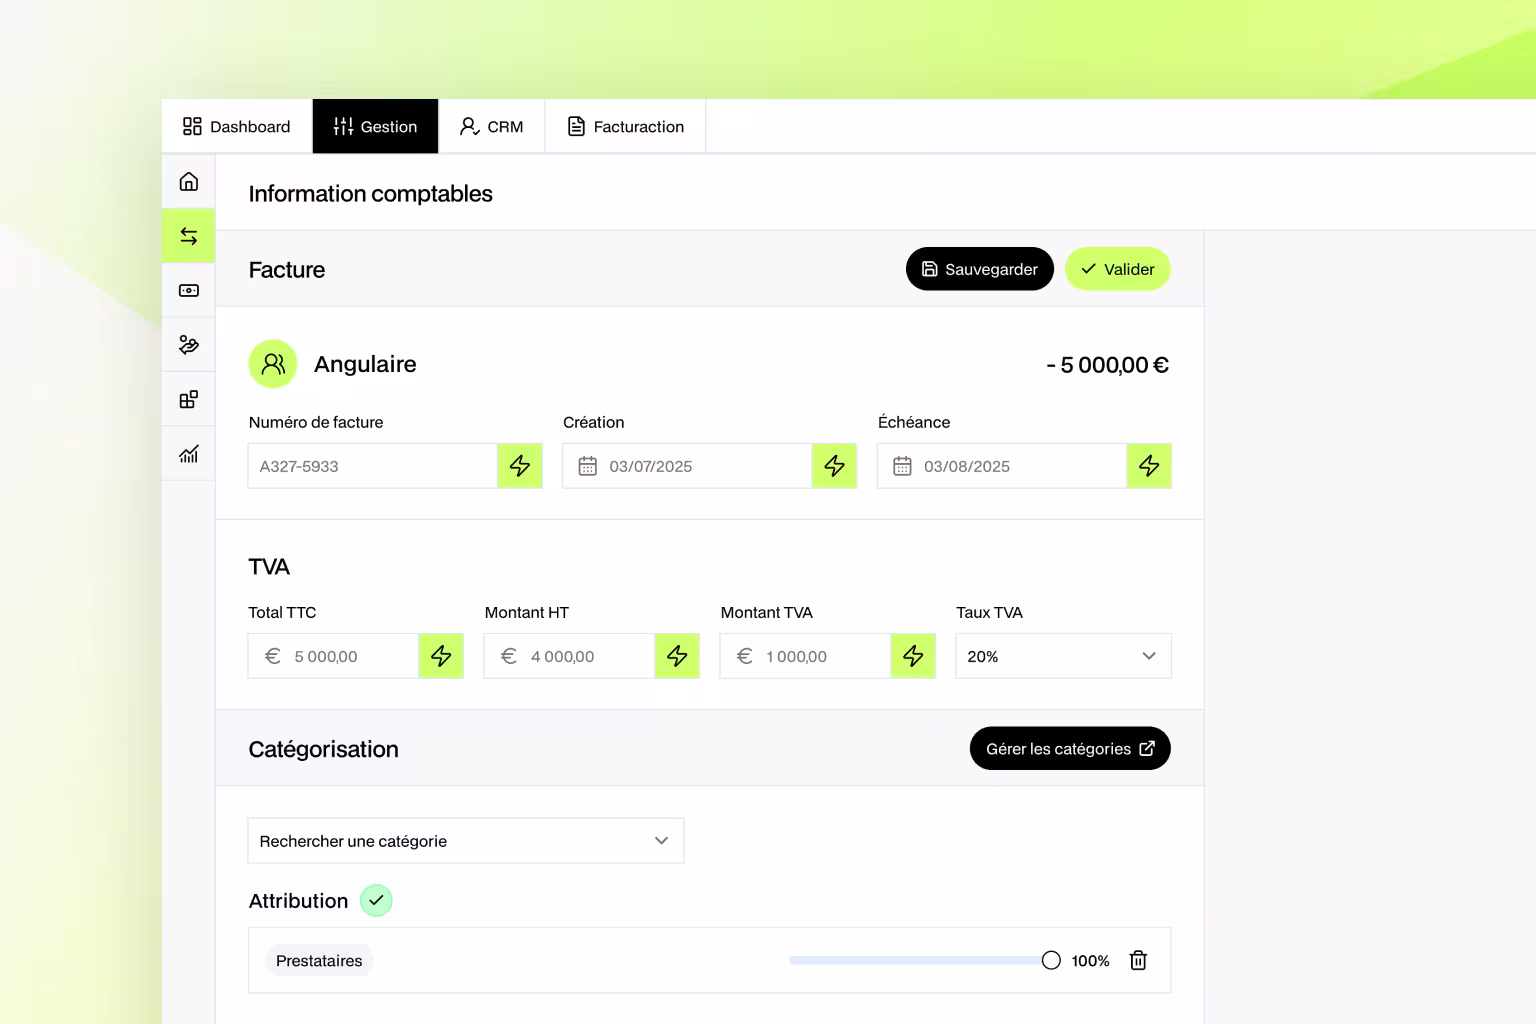Click lightning icon beside Échéance date
Viewport: 1536px width, 1024px height.
coord(1149,466)
